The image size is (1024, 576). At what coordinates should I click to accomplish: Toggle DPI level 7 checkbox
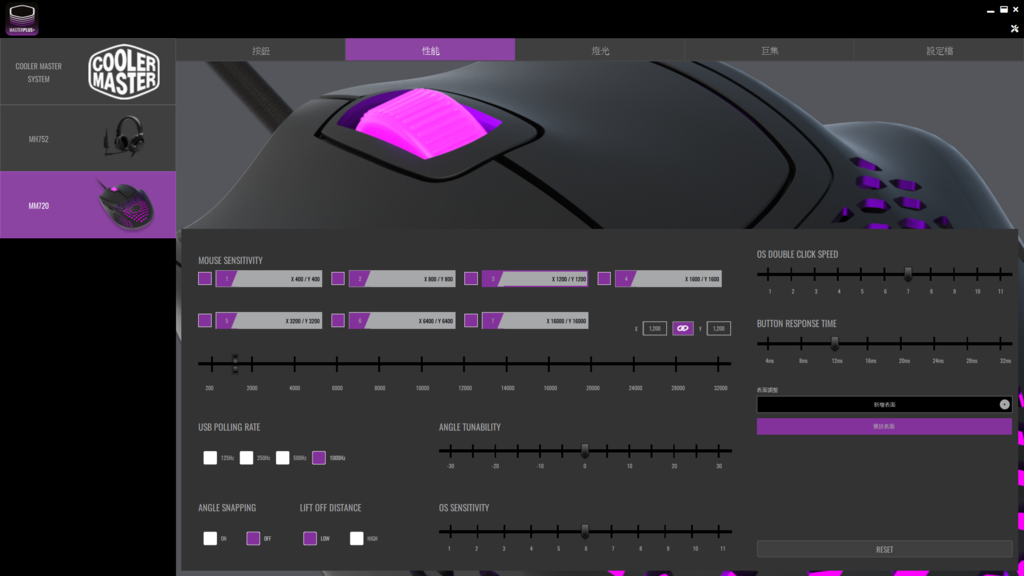[x=471, y=321]
